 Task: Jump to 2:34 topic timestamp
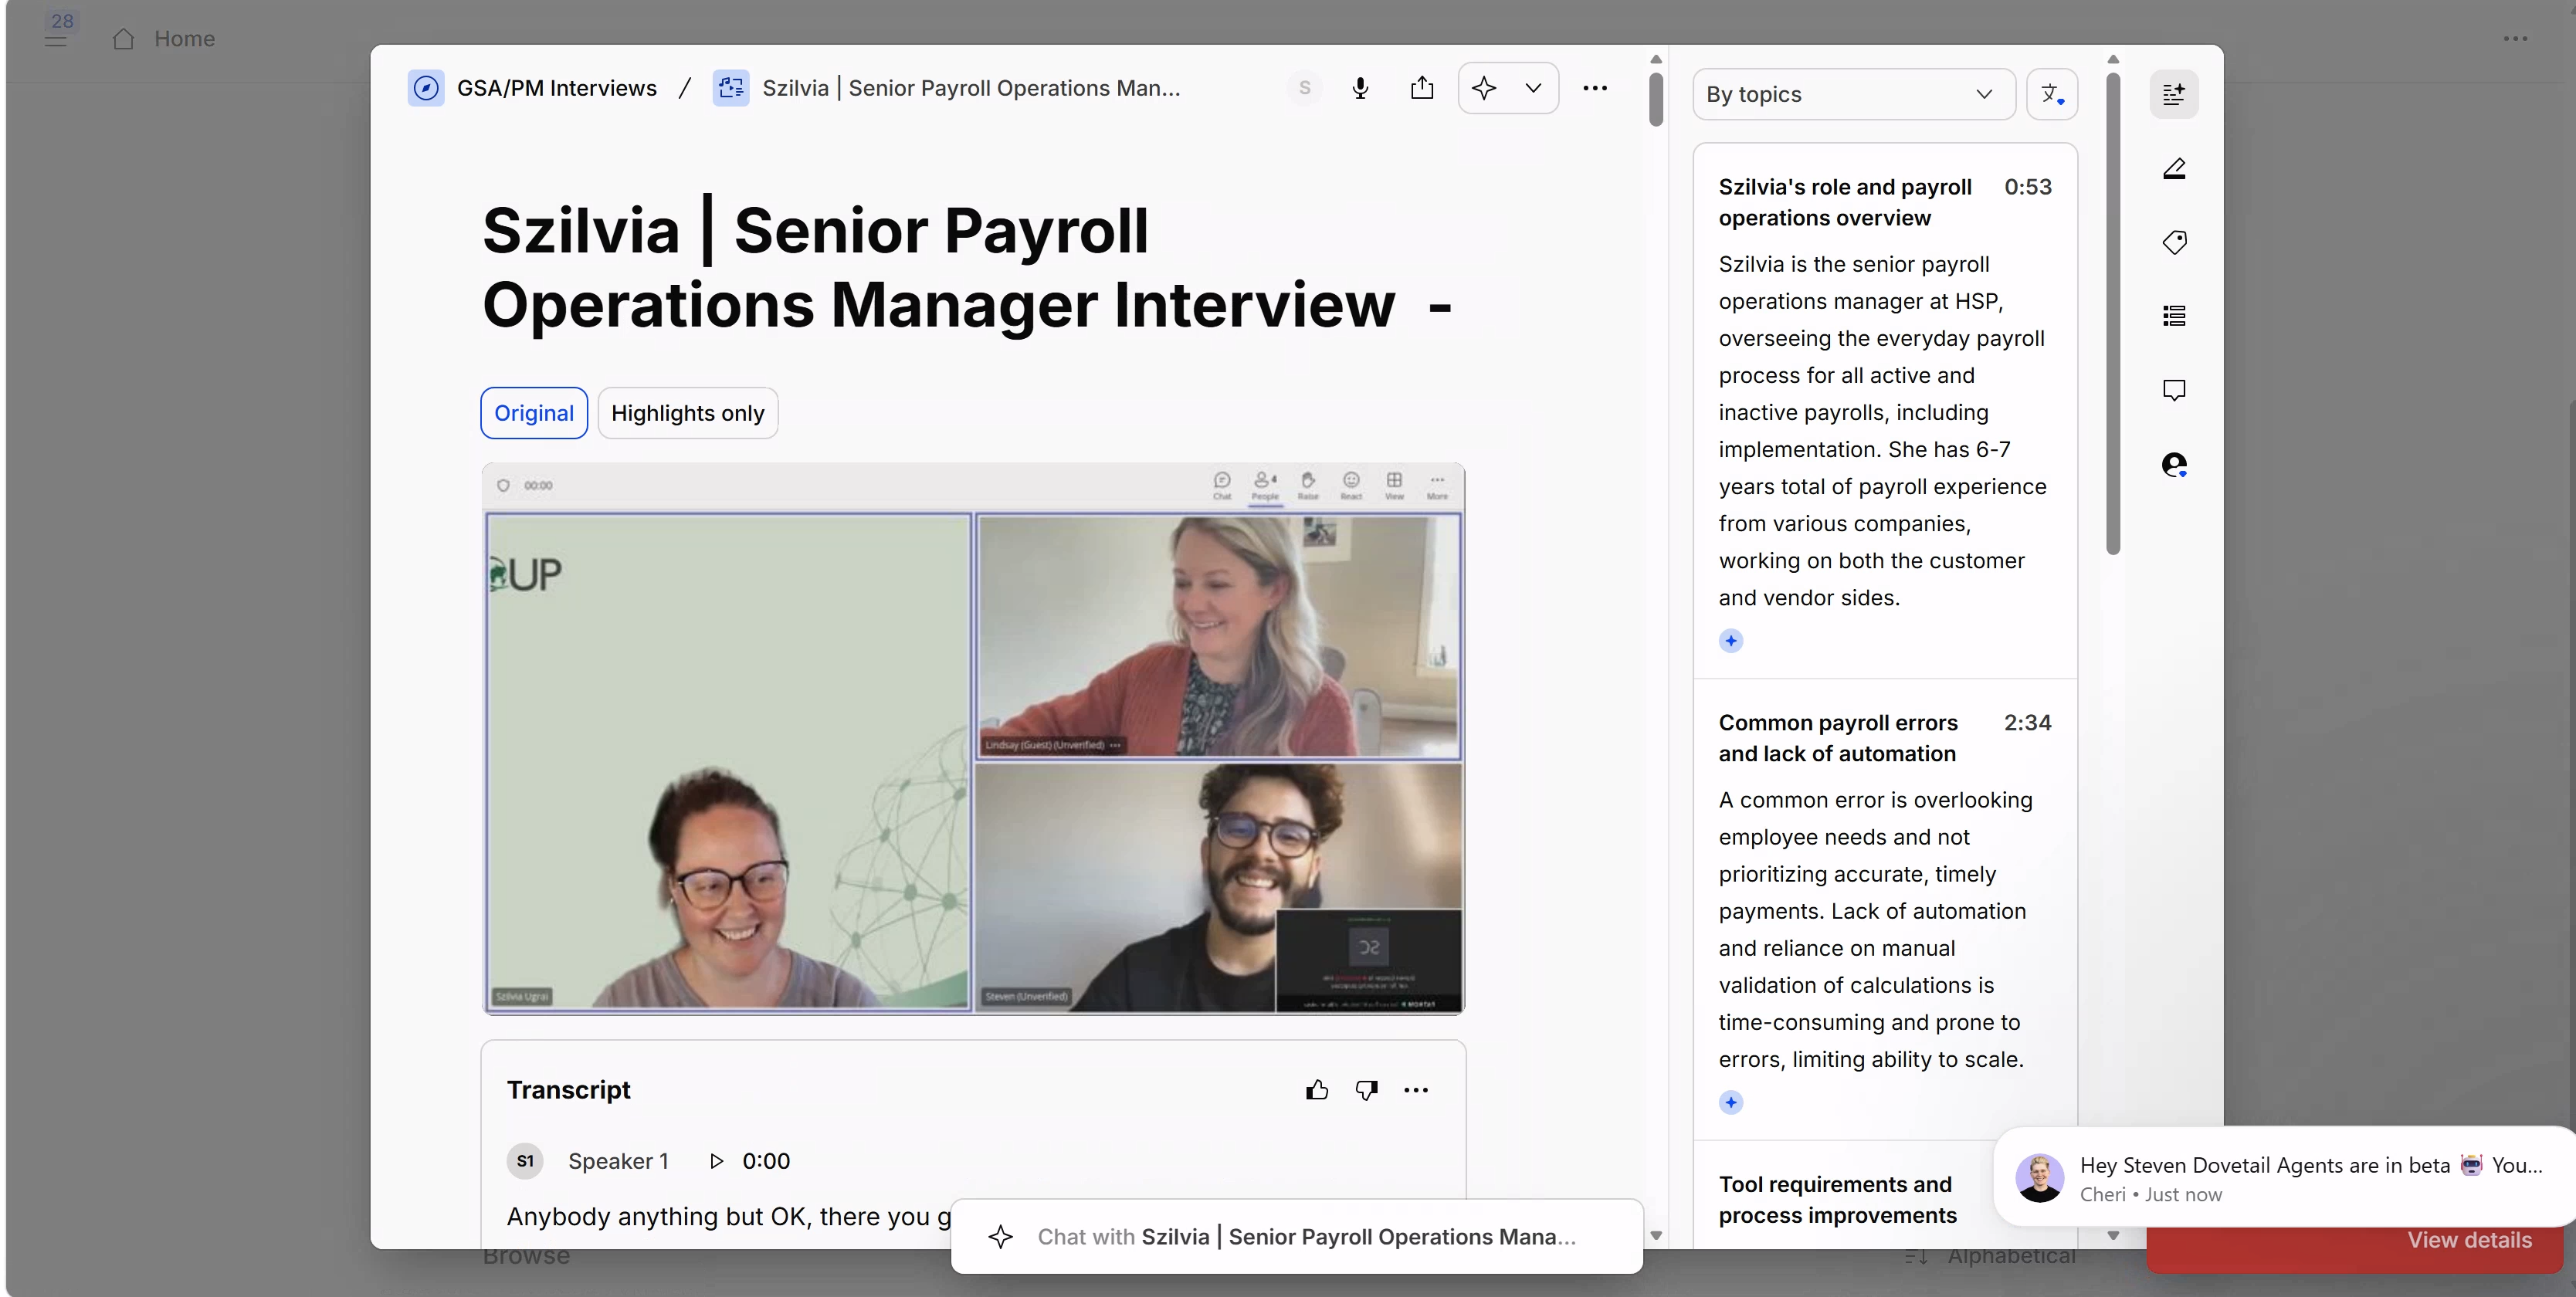point(2027,723)
